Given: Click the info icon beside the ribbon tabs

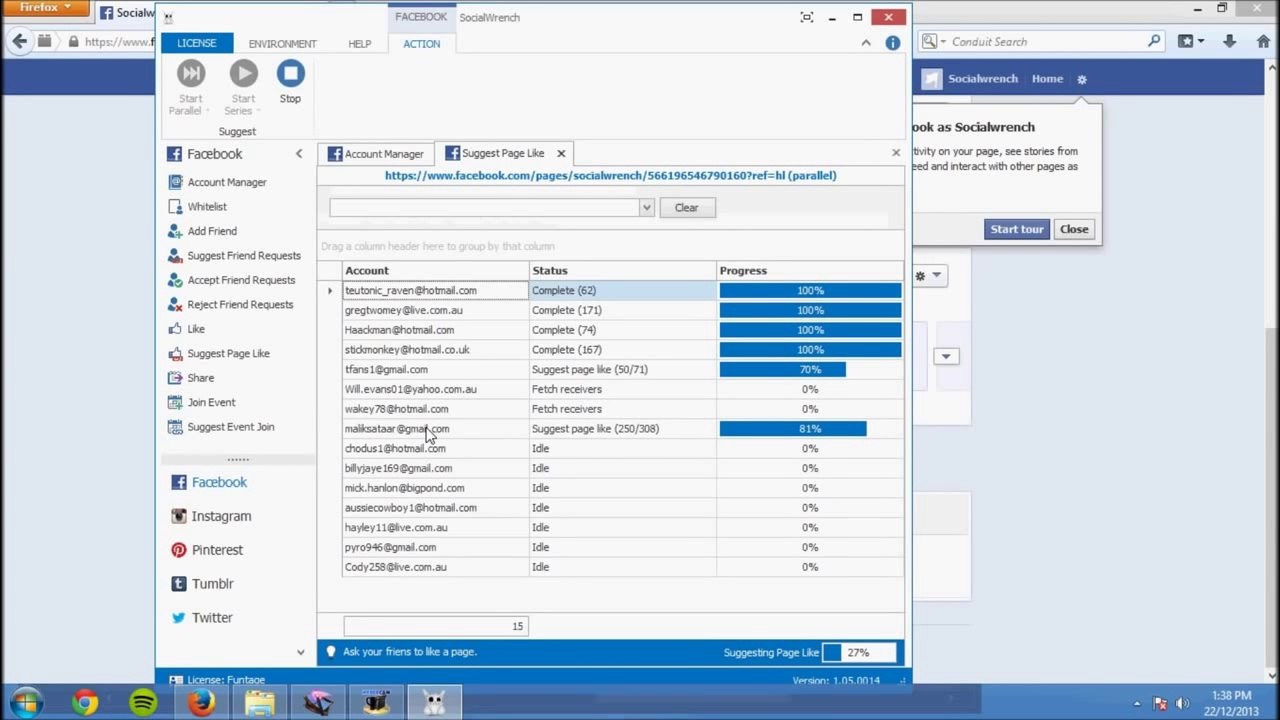Looking at the screenshot, I should [893, 43].
